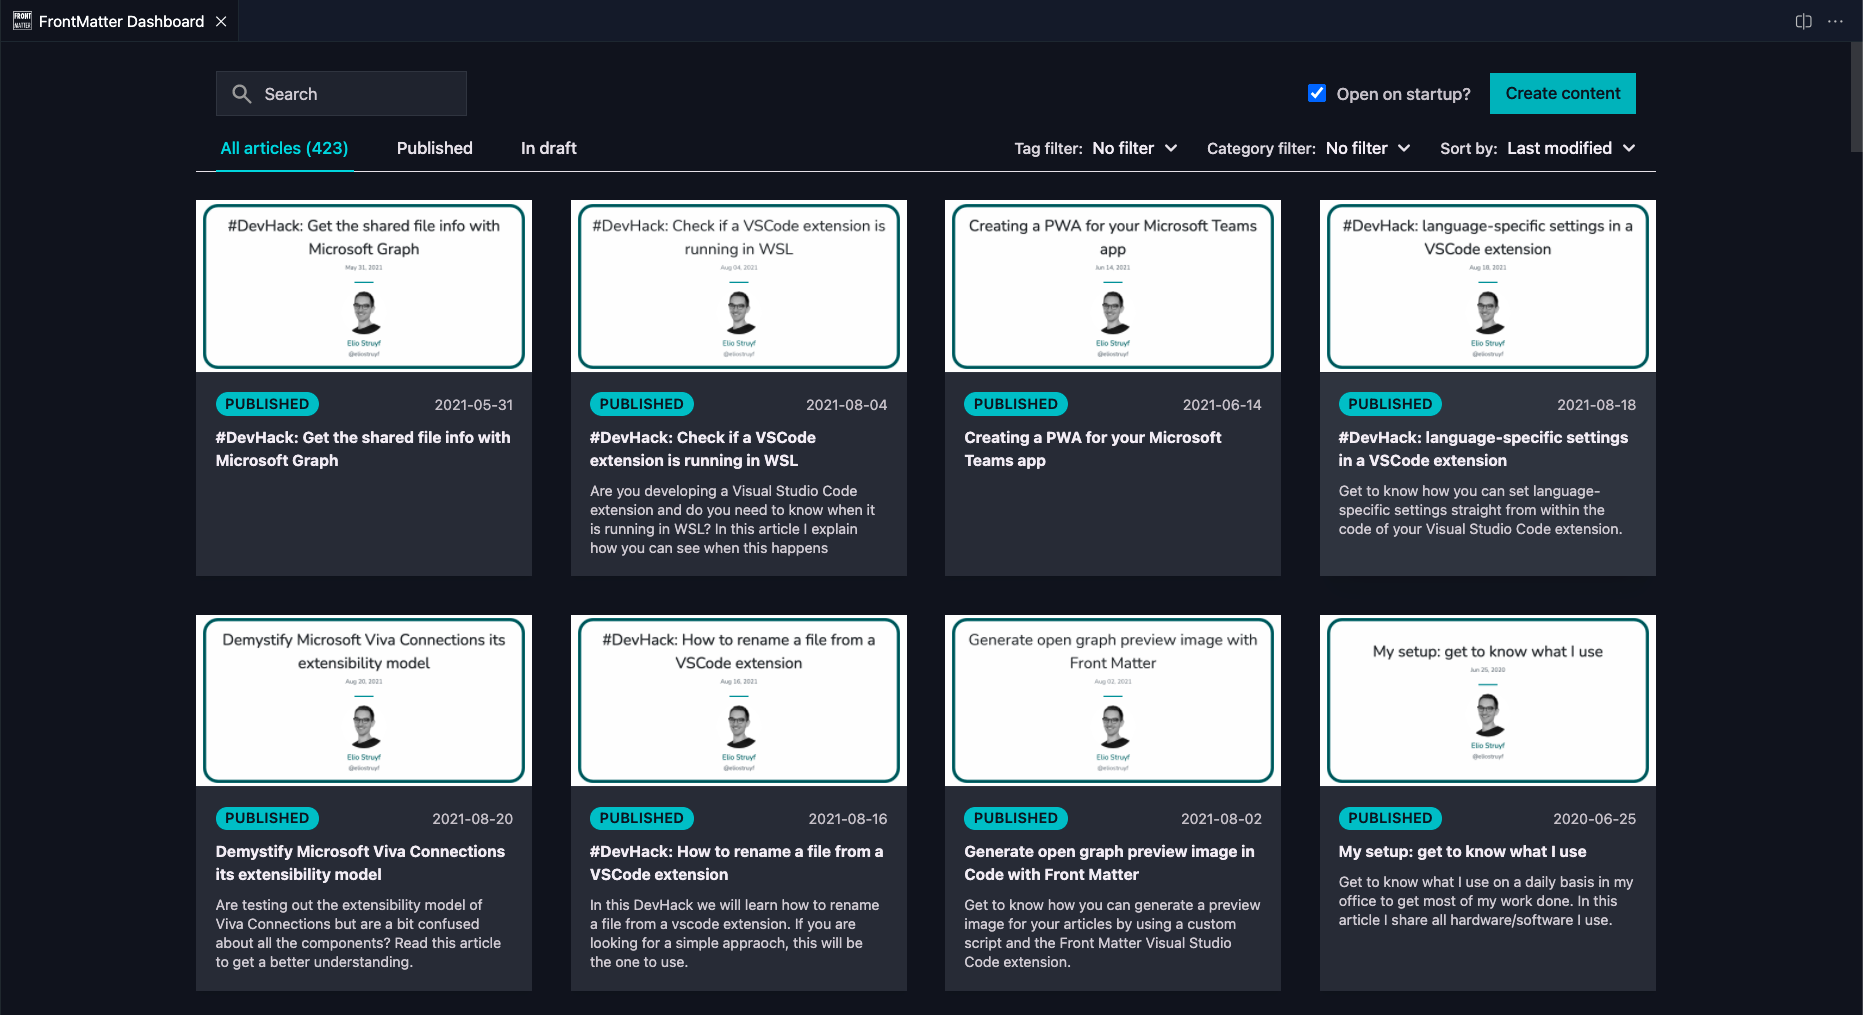Viewport: 1863px width, 1015px height.
Task: Click the FrontMatter logo icon in tab
Action: coord(22,21)
